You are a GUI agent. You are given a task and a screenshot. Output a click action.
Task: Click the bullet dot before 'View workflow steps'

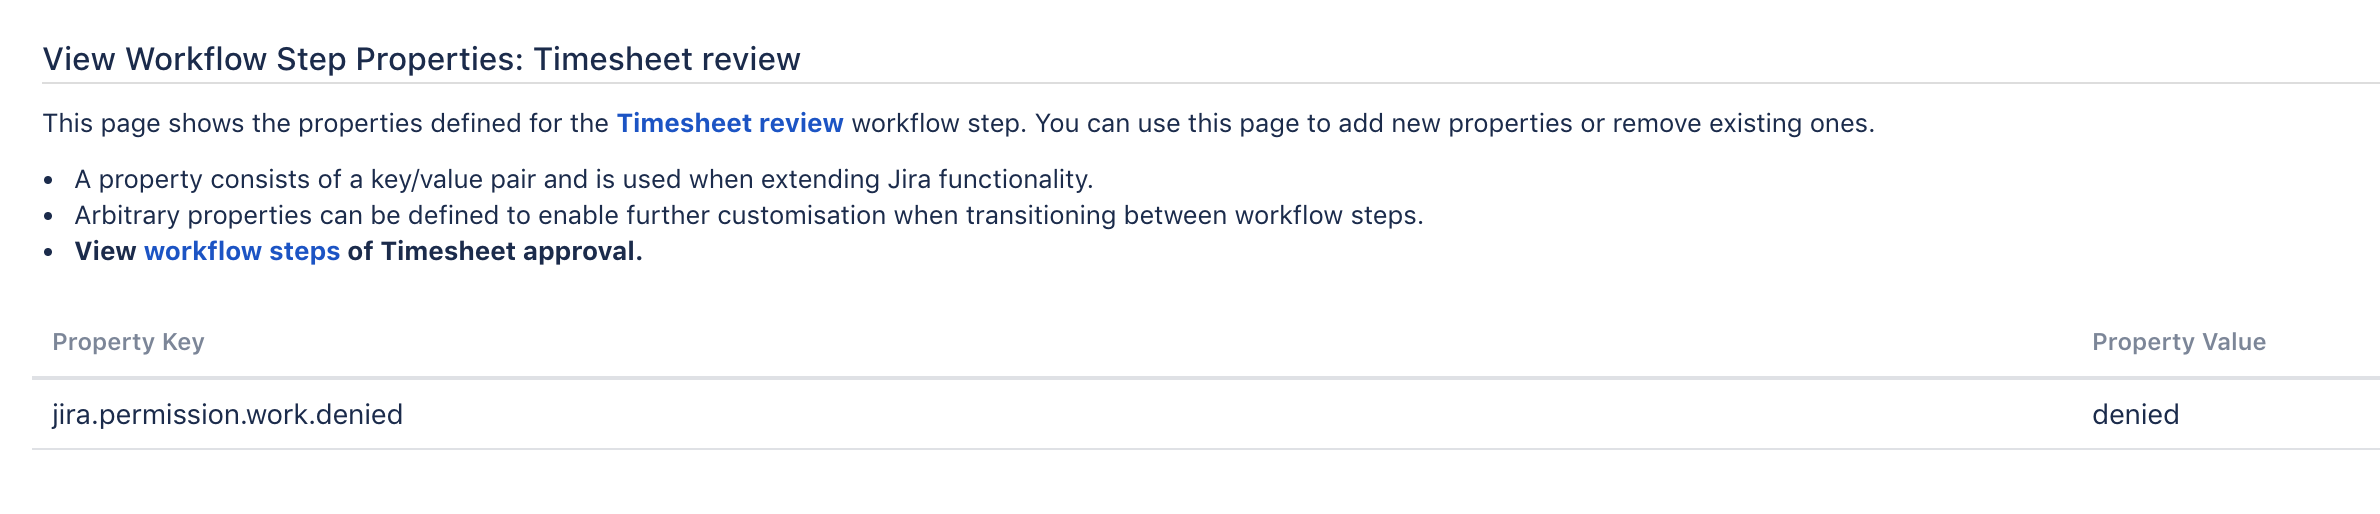point(48,253)
